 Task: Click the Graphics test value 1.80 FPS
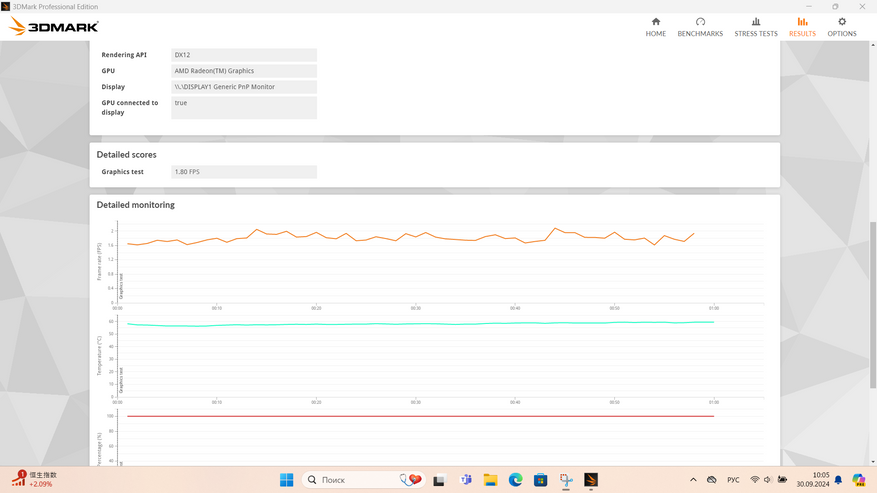coord(244,172)
